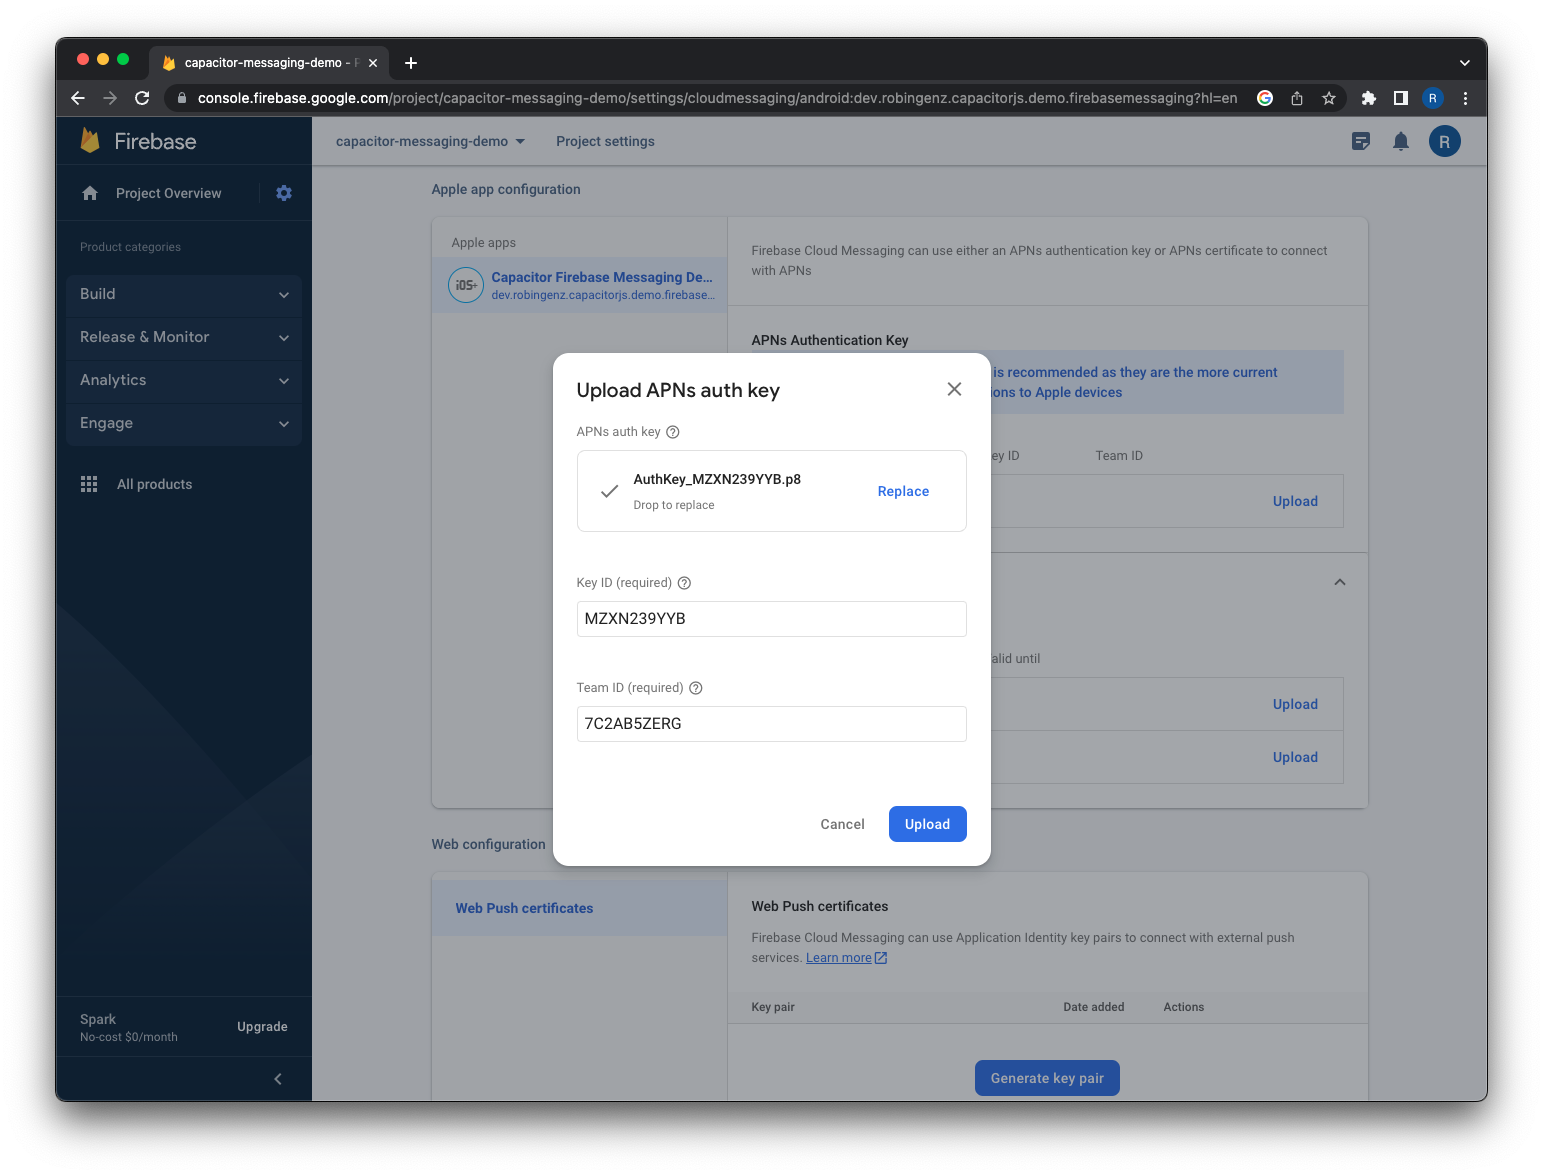Open the Team ID help tooltip

pyautogui.click(x=696, y=688)
